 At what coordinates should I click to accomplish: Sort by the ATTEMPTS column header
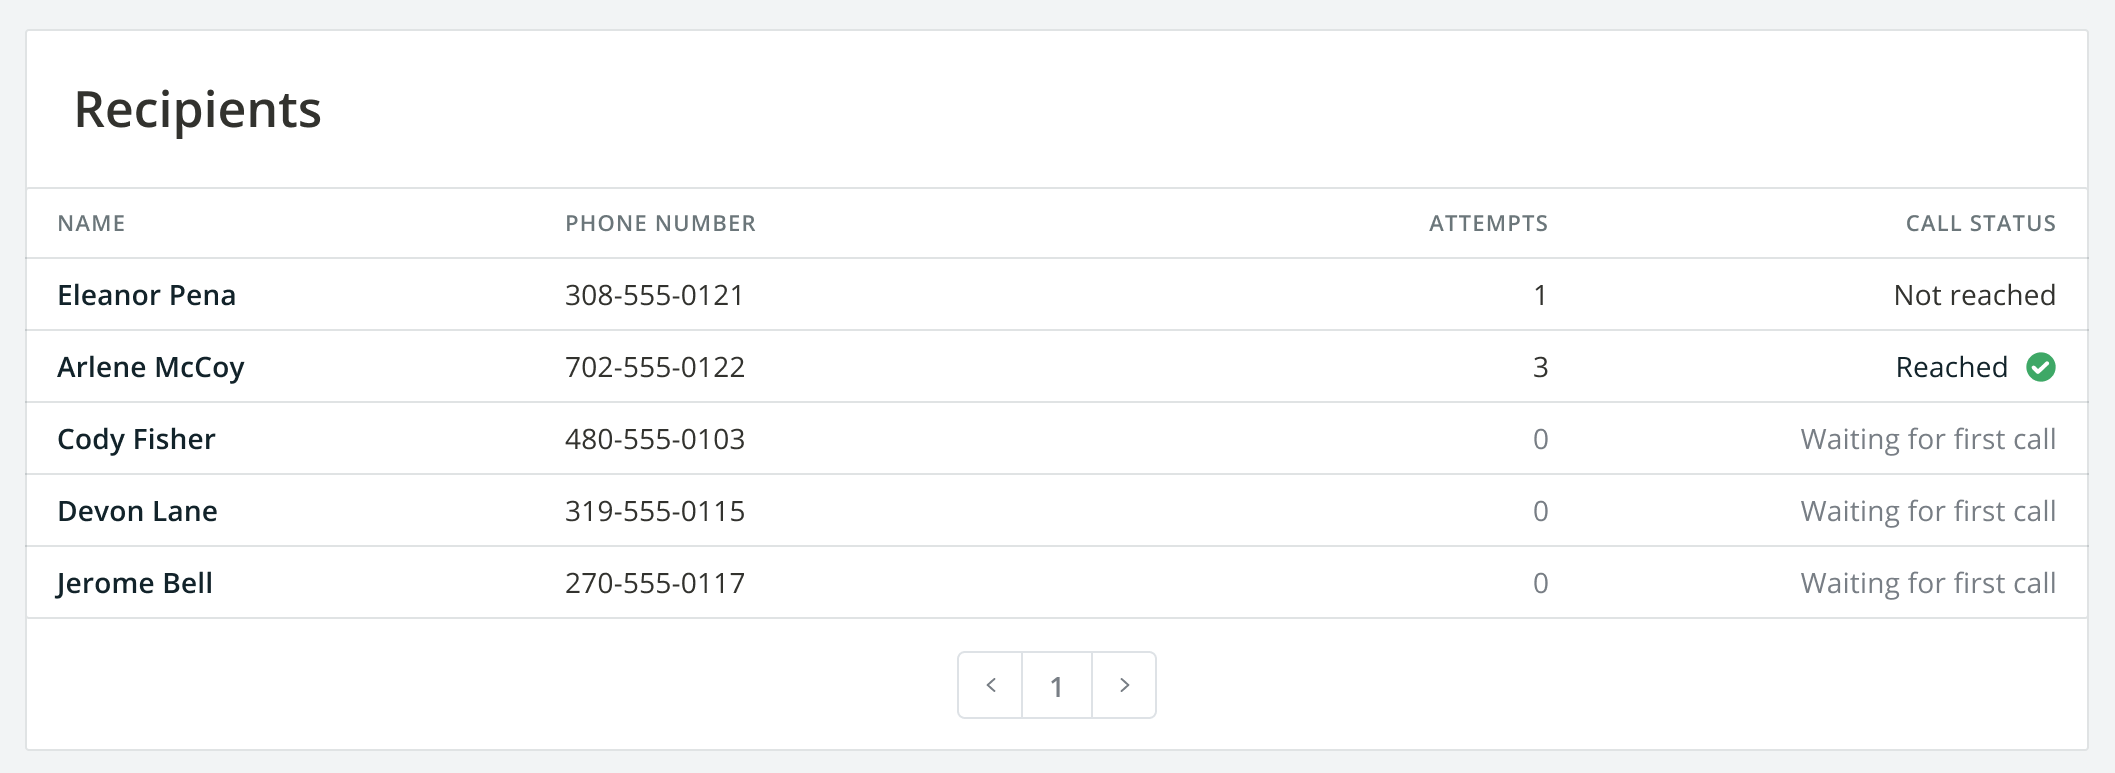pos(1488,223)
